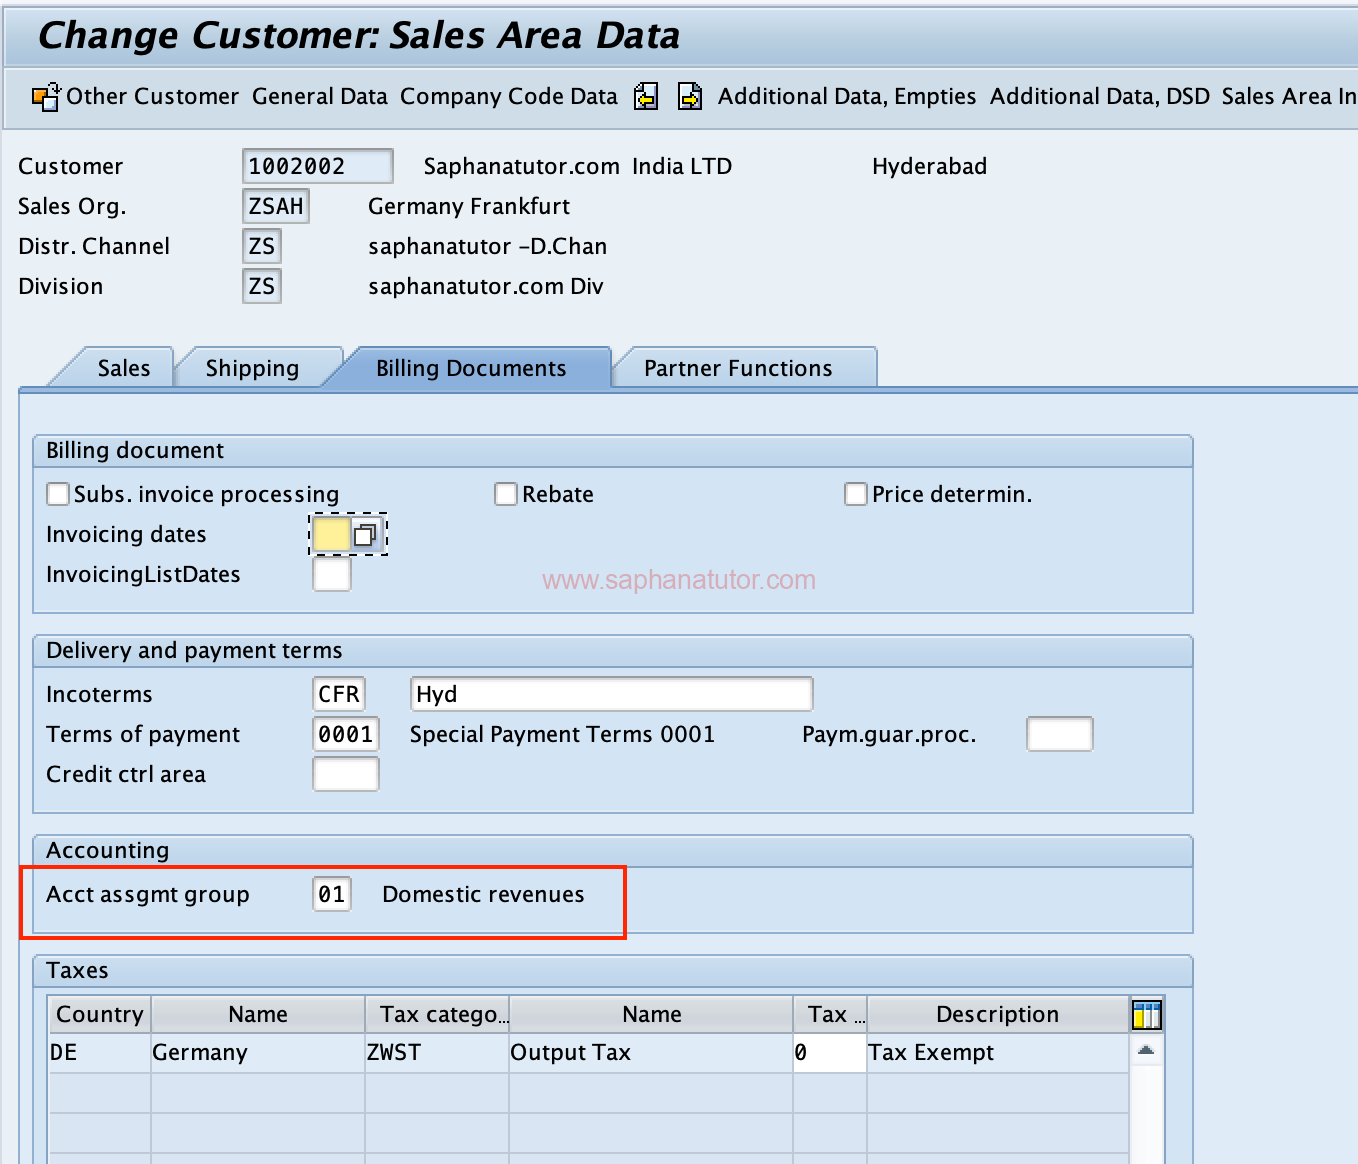Click the InvoicingListDates input field
Screen dimensions: 1358x1164
332,574
